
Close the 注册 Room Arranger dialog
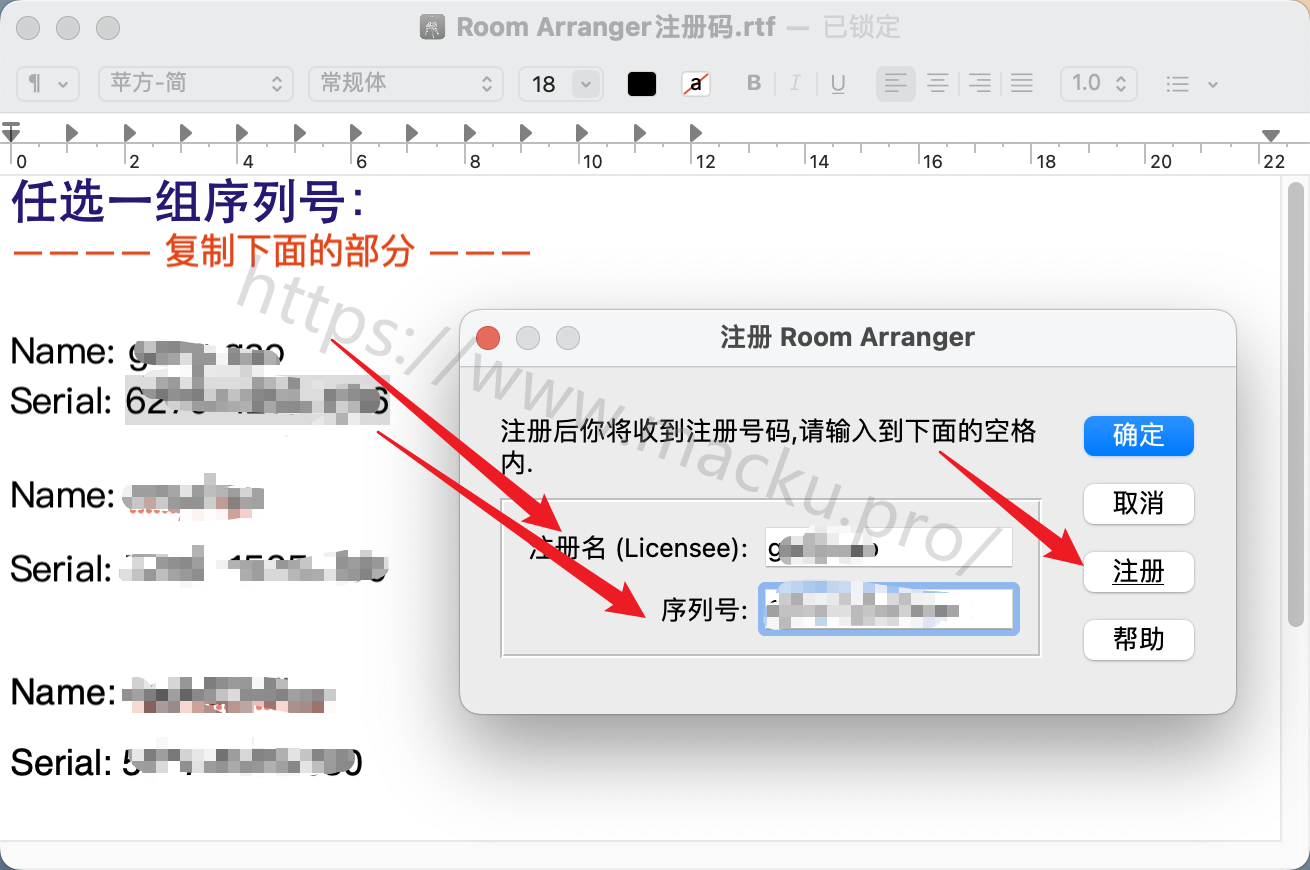[x=488, y=338]
